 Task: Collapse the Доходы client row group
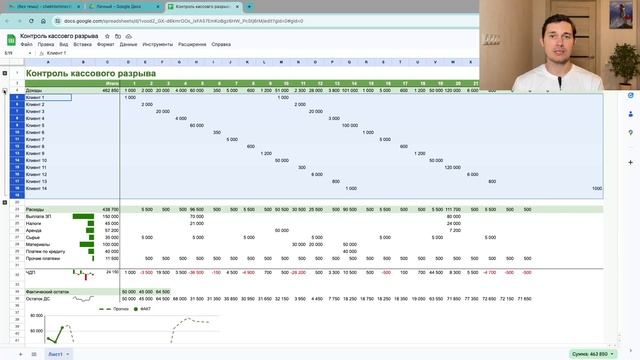click(x=5, y=91)
